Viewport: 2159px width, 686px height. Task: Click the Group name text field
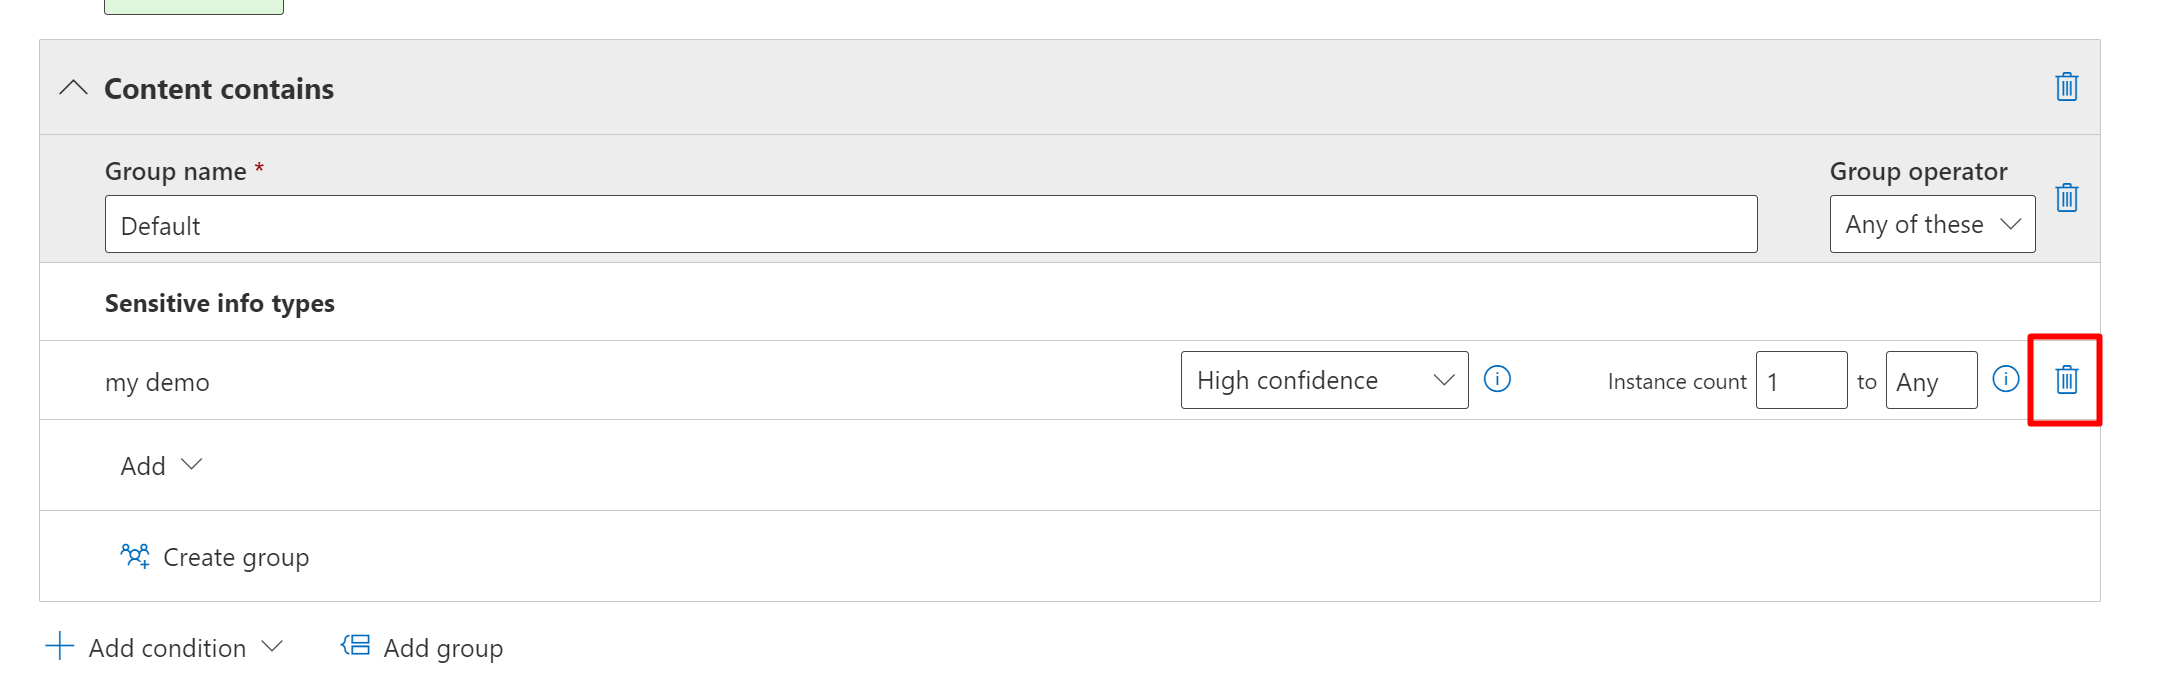tap(930, 224)
